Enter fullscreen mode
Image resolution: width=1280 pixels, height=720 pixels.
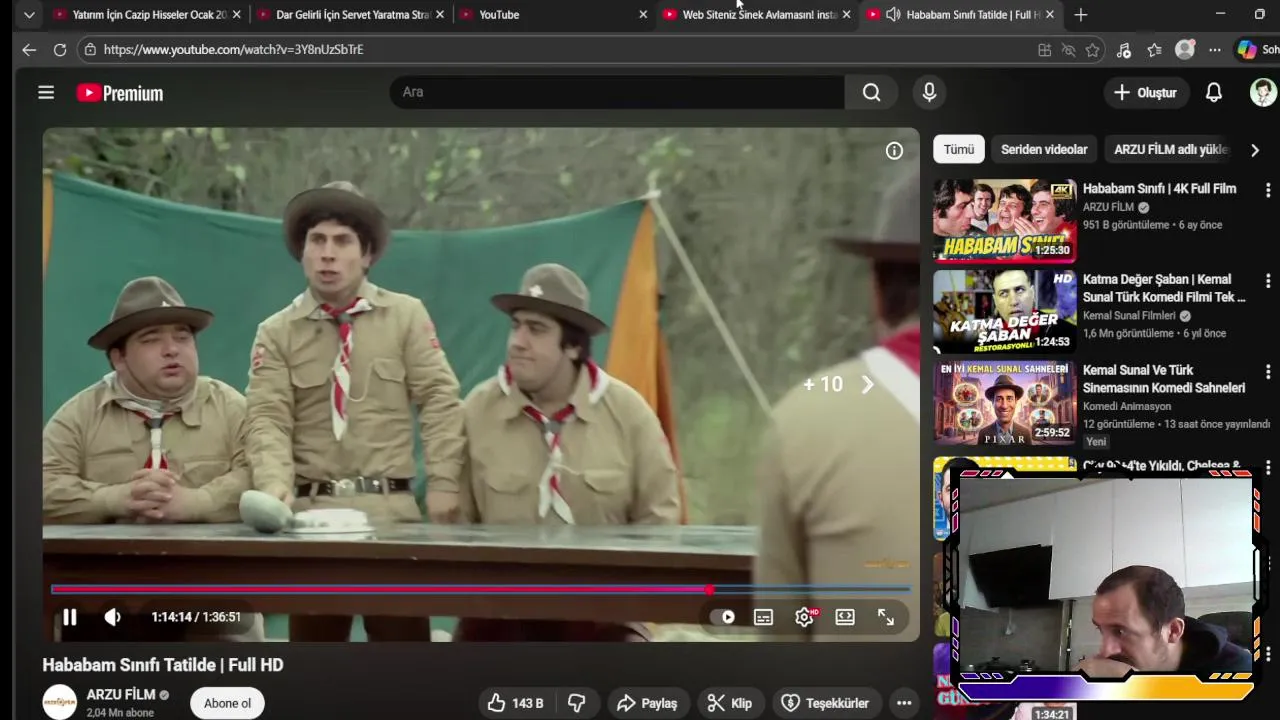coord(886,617)
